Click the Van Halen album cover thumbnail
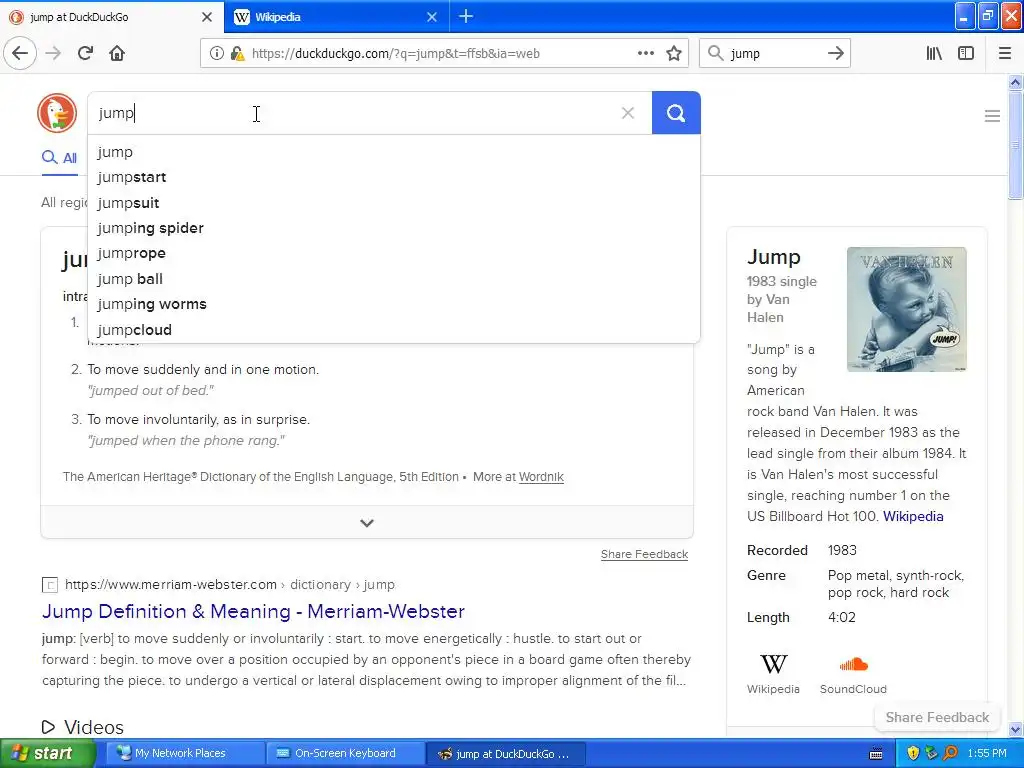The height and width of the screenshot is (768, 1024). tap(906, 309)
